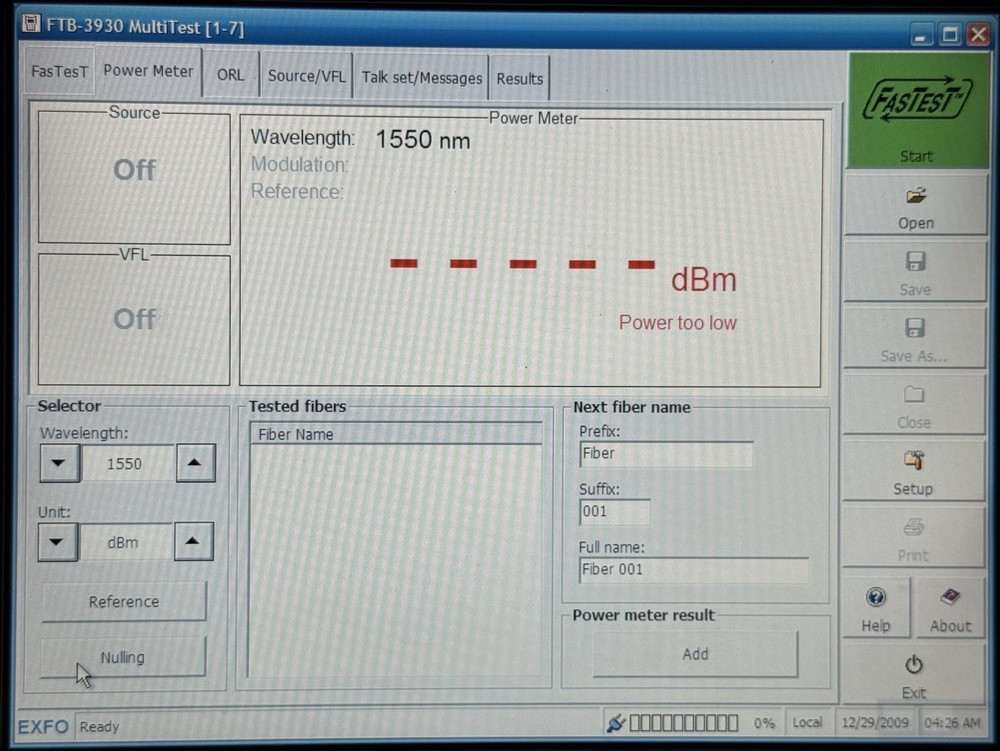This screenshot has height=751, width=1000.
Task: Turn on the VFL
Action: pyautogui.click(x=133, y=318)
